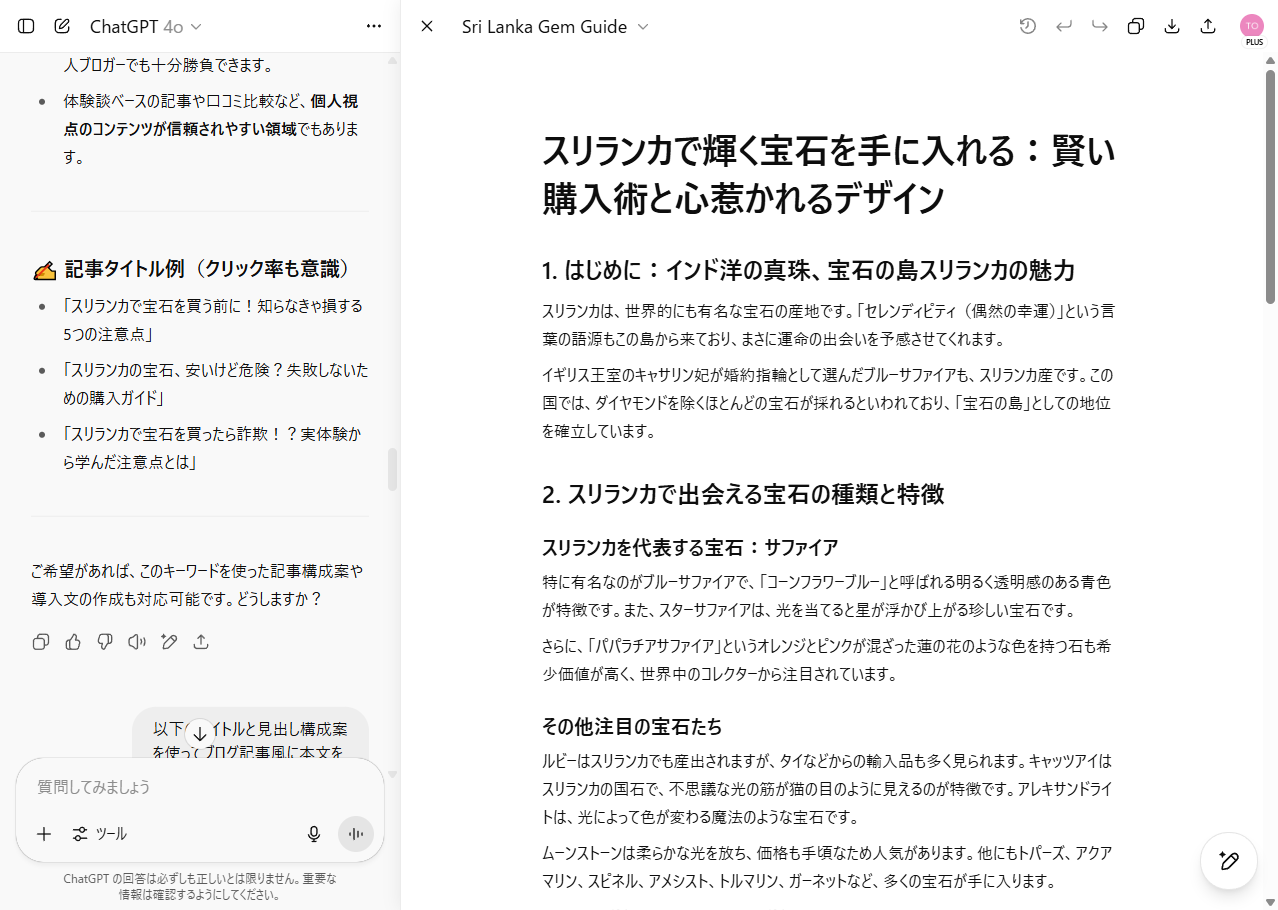
Task: Undo the last canvas edit
Action: [1064, 26]
